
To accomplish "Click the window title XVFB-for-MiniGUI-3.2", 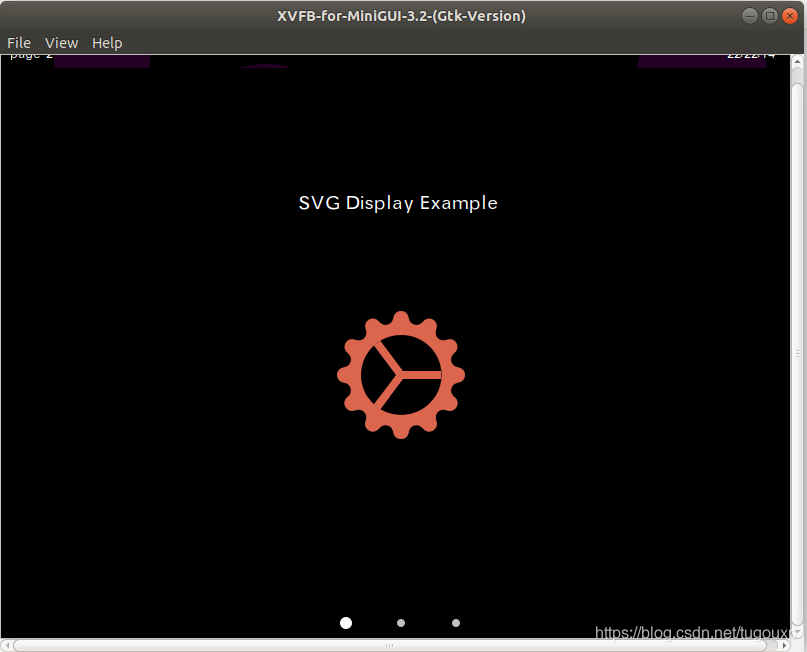I will [401, 16].
